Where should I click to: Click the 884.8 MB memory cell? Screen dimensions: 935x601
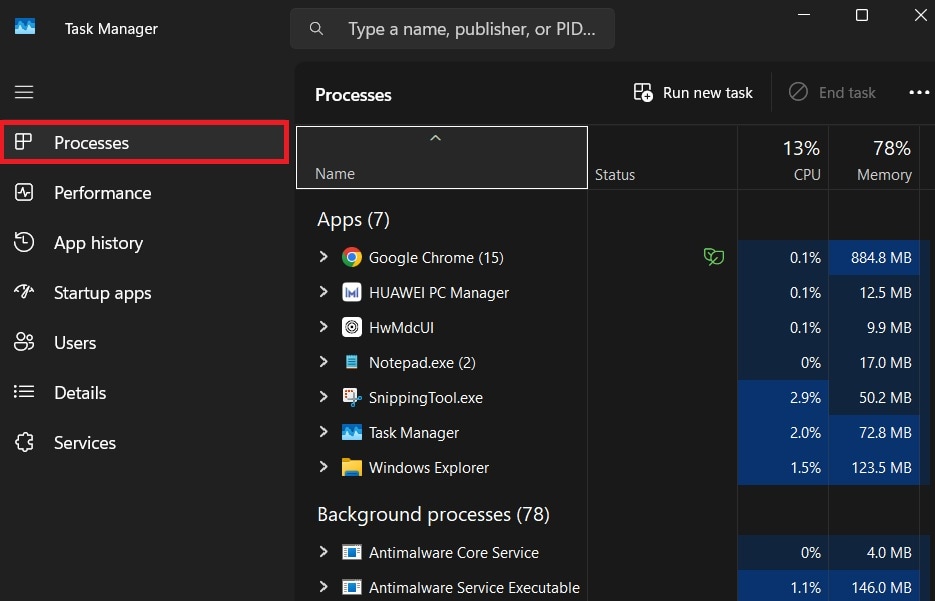(874, 258)
